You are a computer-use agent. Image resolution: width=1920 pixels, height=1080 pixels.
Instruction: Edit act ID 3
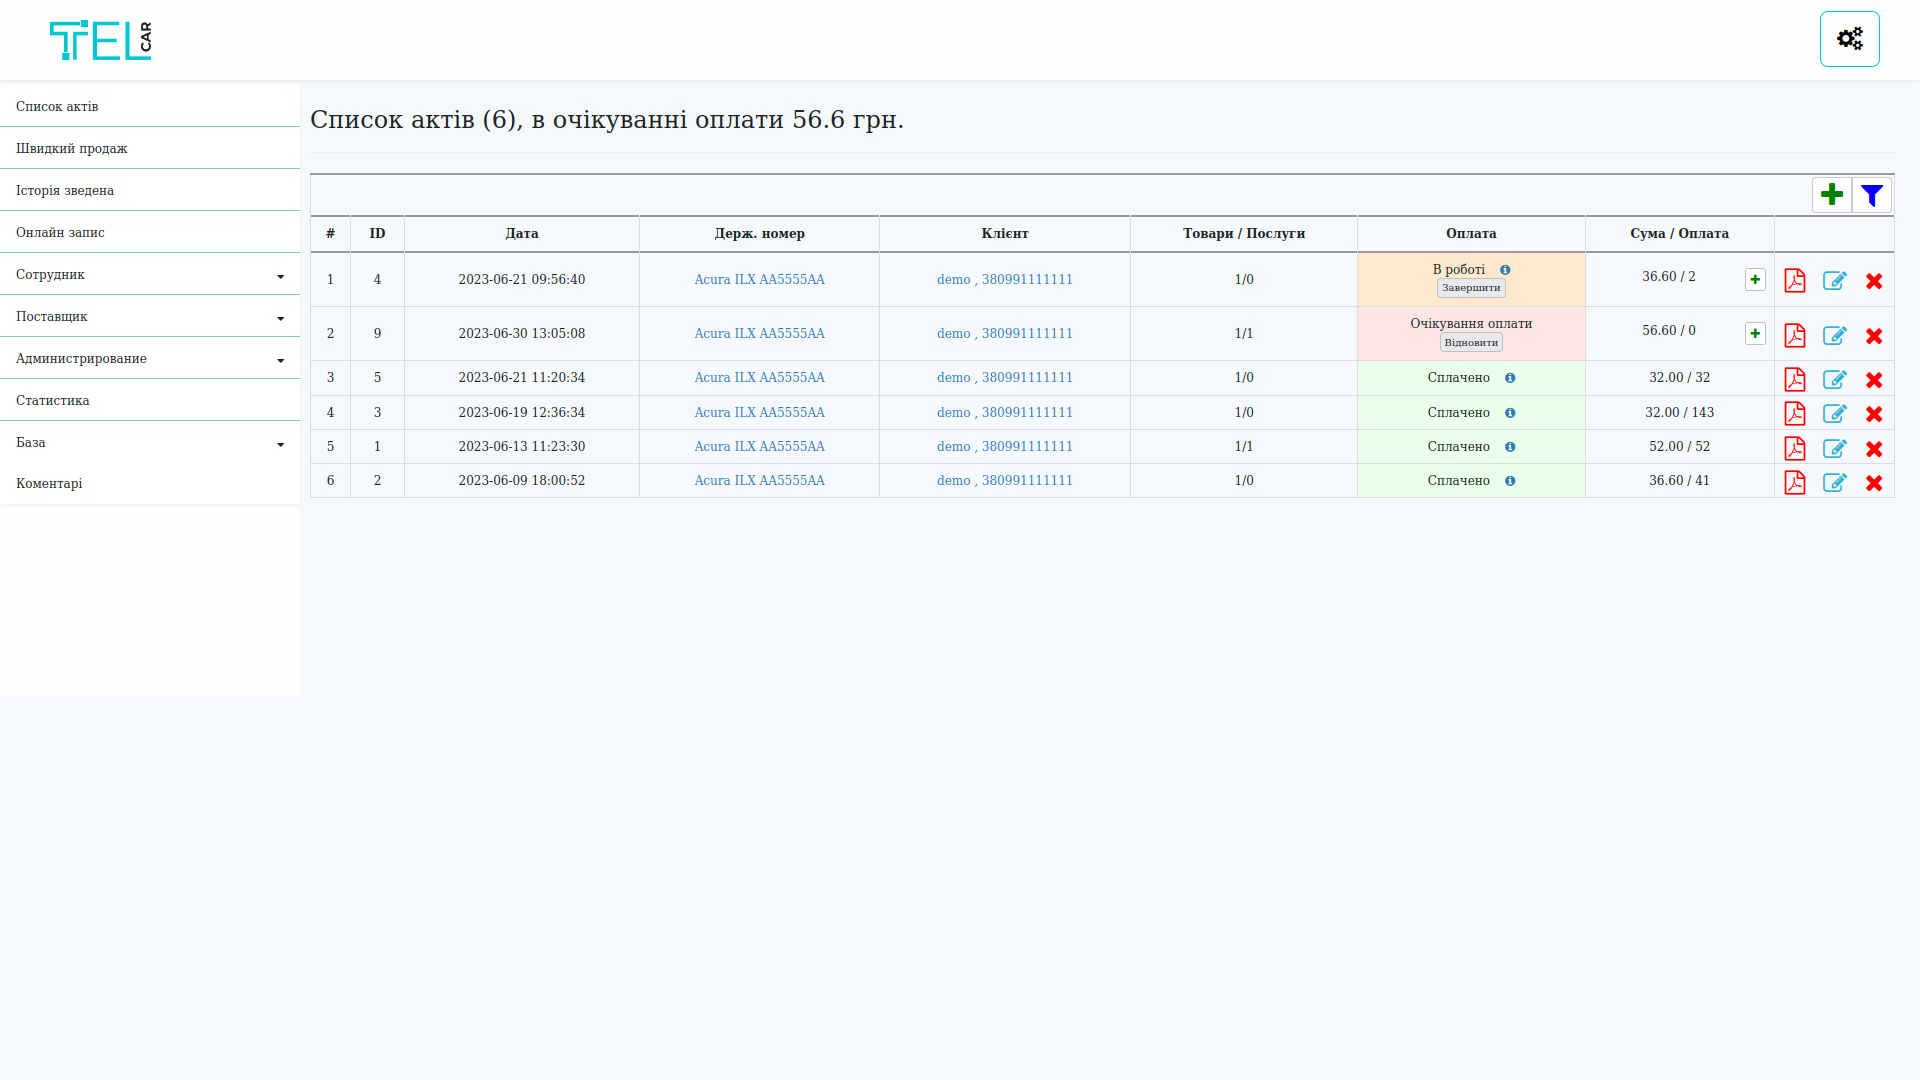tap(1835, 413)
